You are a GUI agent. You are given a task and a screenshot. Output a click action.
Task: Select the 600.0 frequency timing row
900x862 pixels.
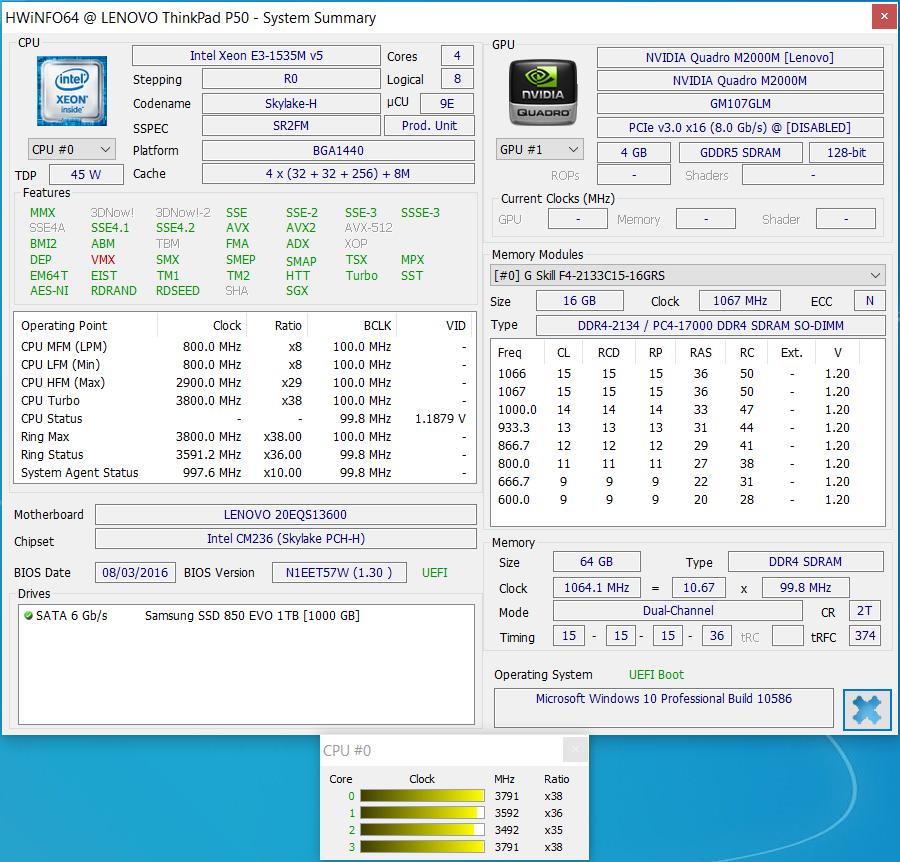[687, 500]
